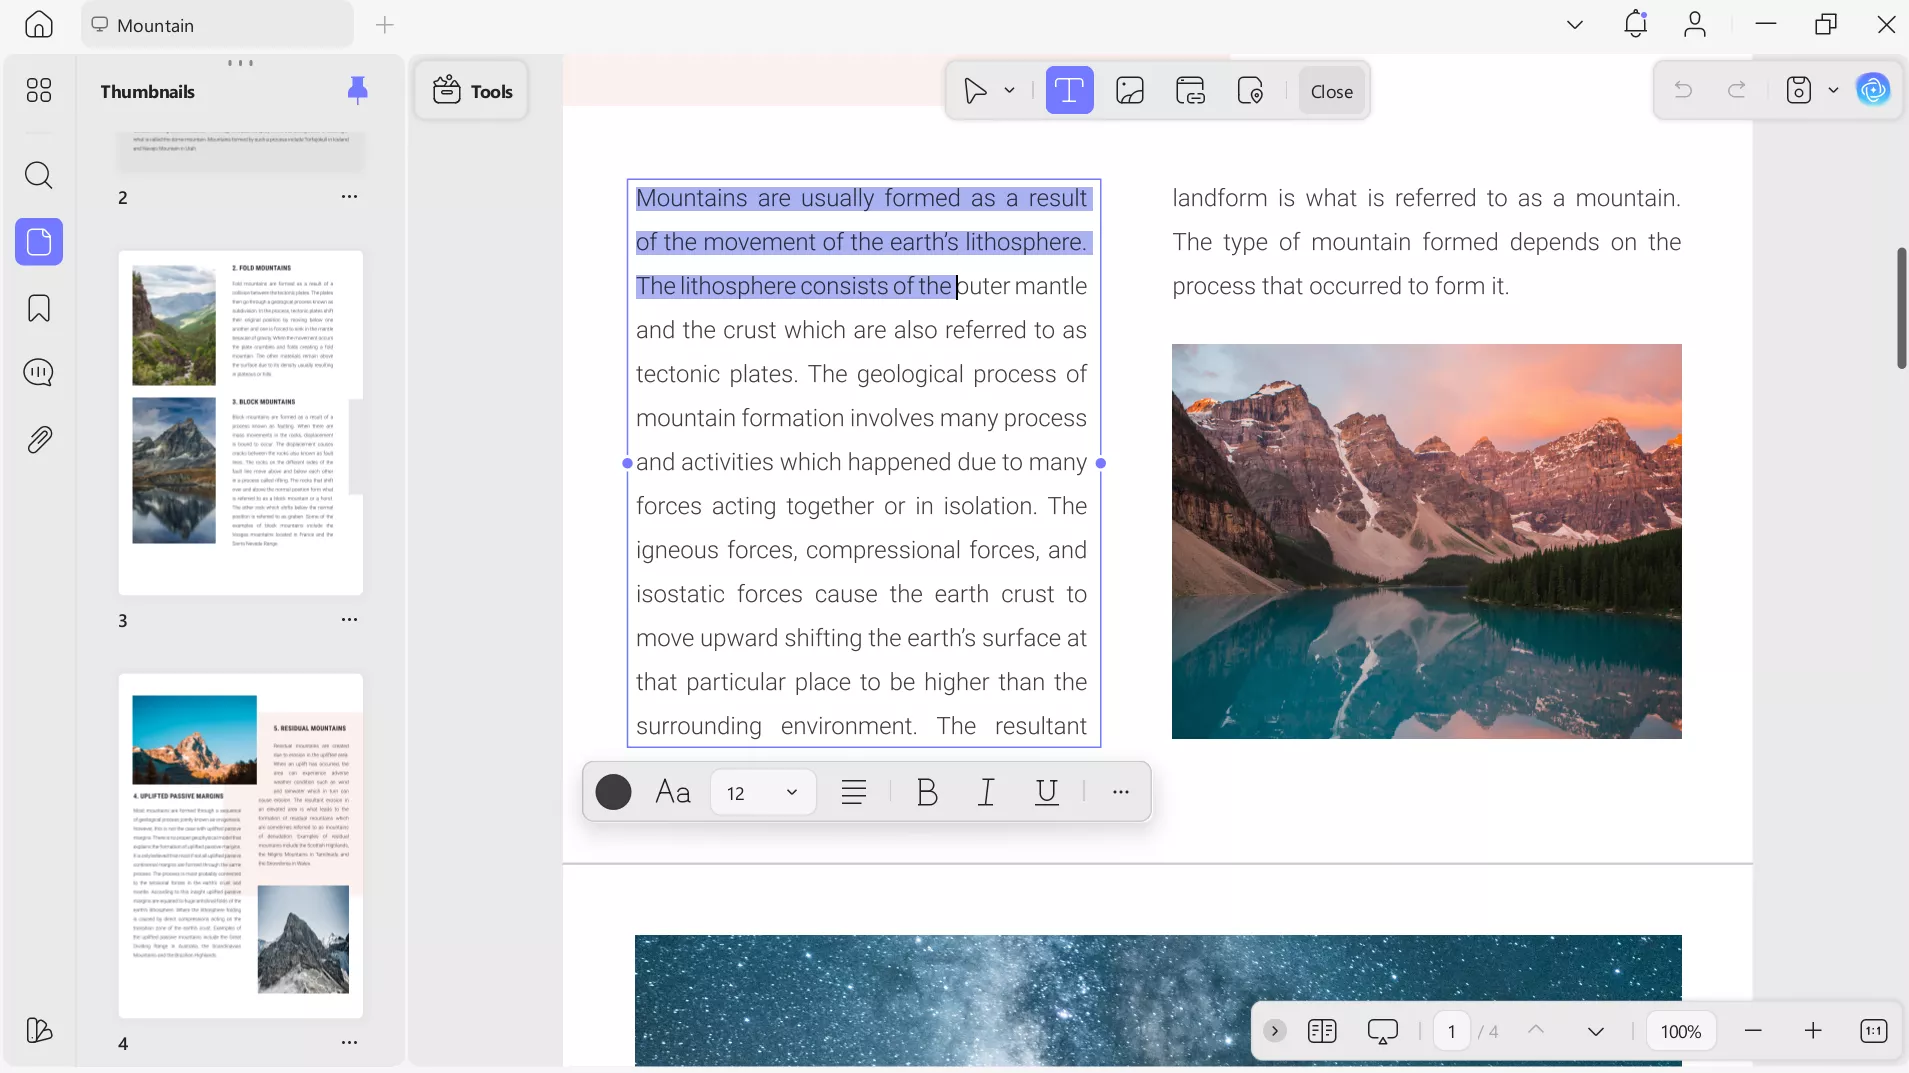Open the Attachments panel
Viewport: 1909px width, 1073px height.
38,440
